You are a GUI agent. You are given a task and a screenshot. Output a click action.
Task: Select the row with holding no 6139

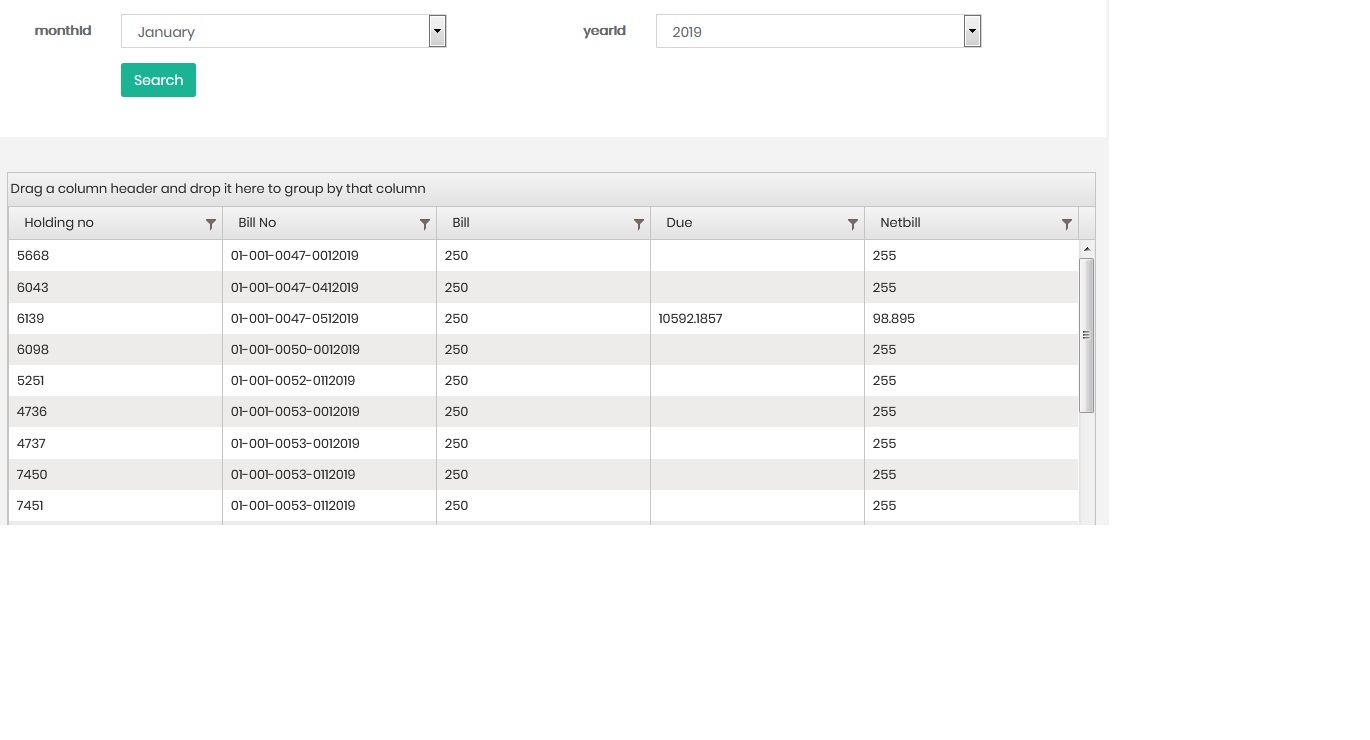[x=31, y=319]
